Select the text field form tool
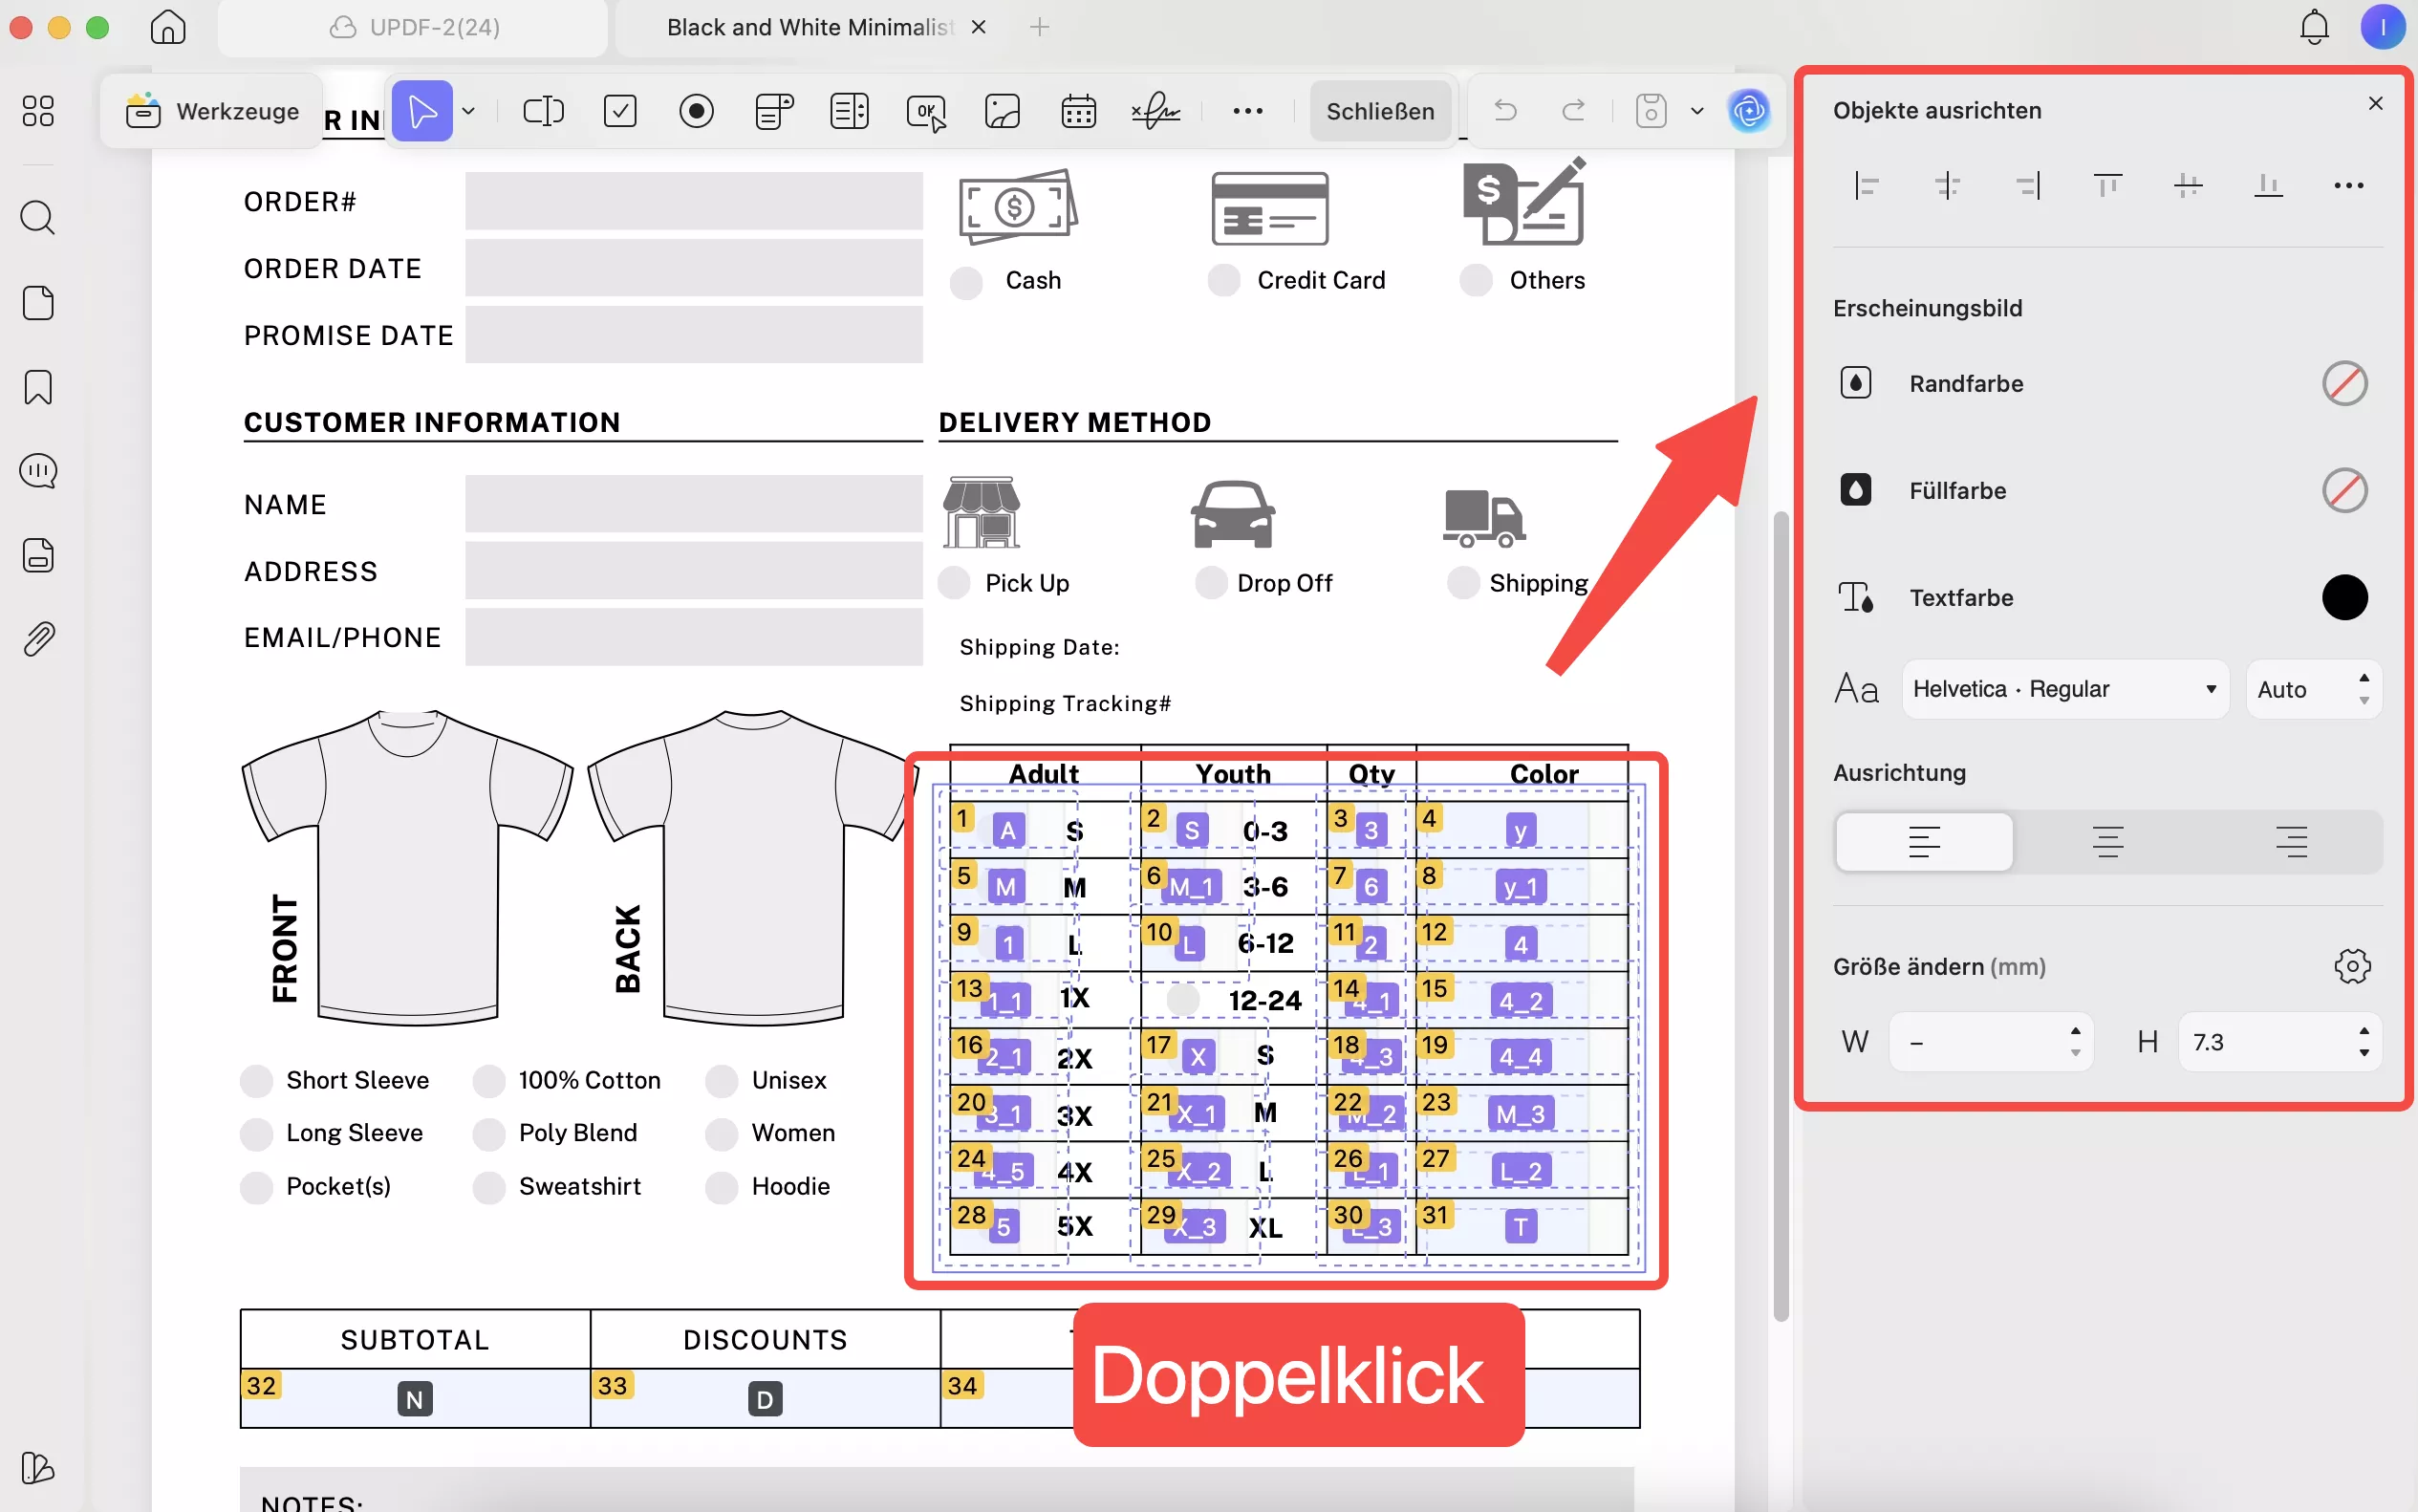Viewport: 2418px width, 1512px height. coord(543,111)
